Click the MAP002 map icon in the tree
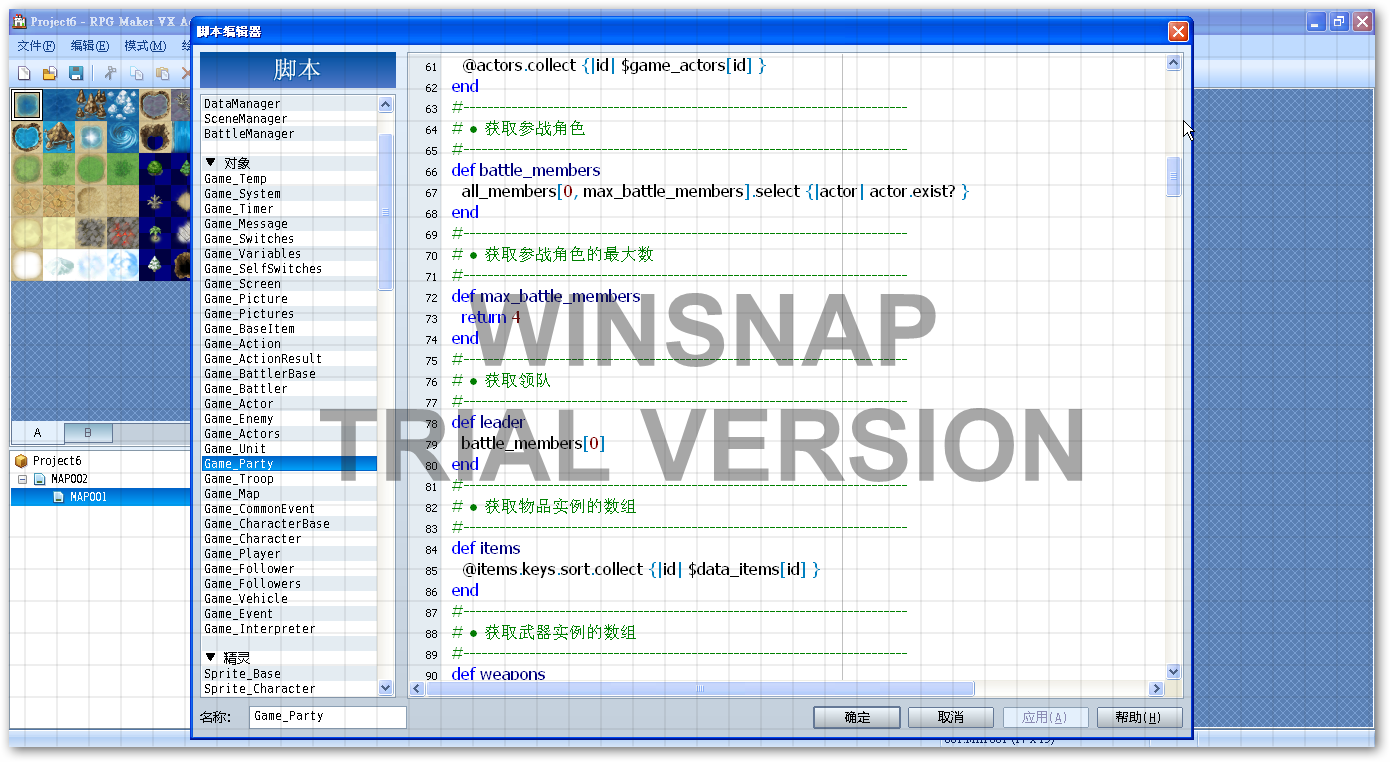Image resolution: width=1390 pixels, height=762 pixels. point(39,479)
